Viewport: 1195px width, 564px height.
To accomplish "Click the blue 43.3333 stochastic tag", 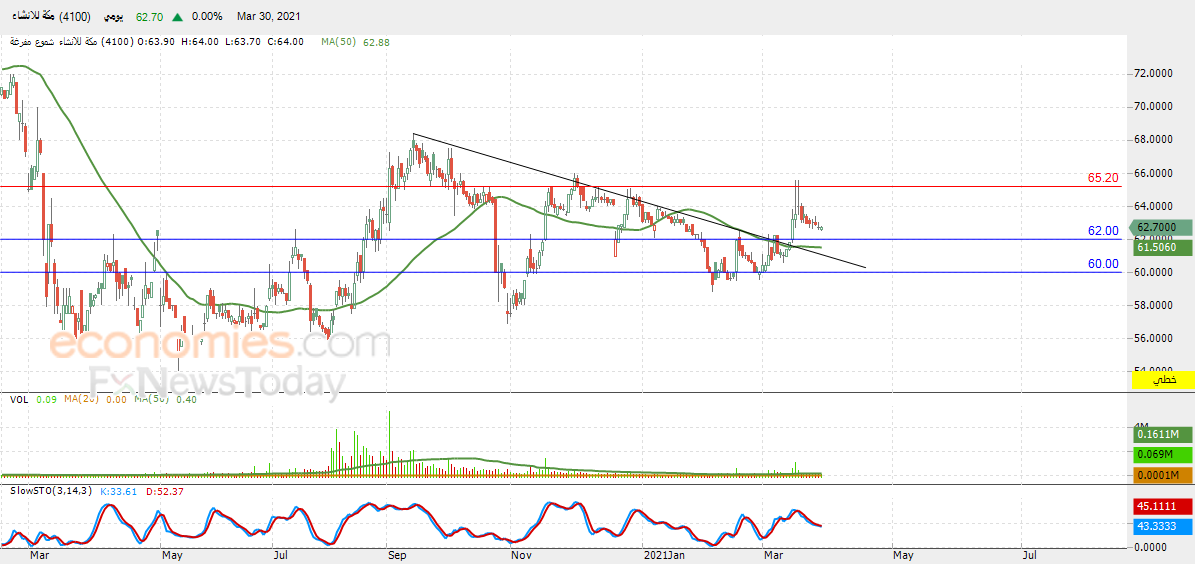I will [x=1161, y=526].
